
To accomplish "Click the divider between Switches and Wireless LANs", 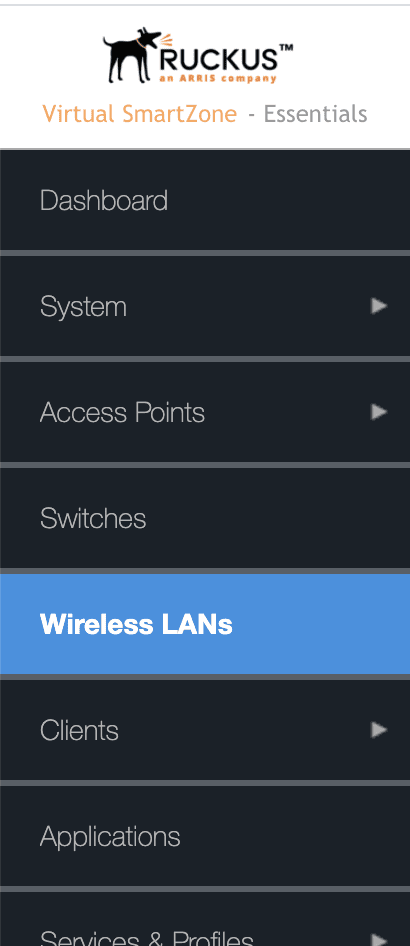I will coord(205,571).
